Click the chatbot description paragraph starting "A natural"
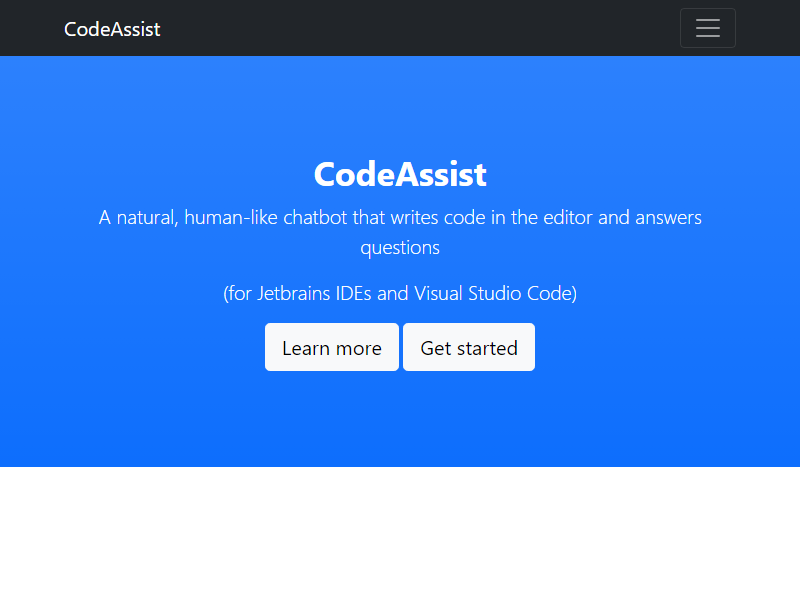 (400, 232)
